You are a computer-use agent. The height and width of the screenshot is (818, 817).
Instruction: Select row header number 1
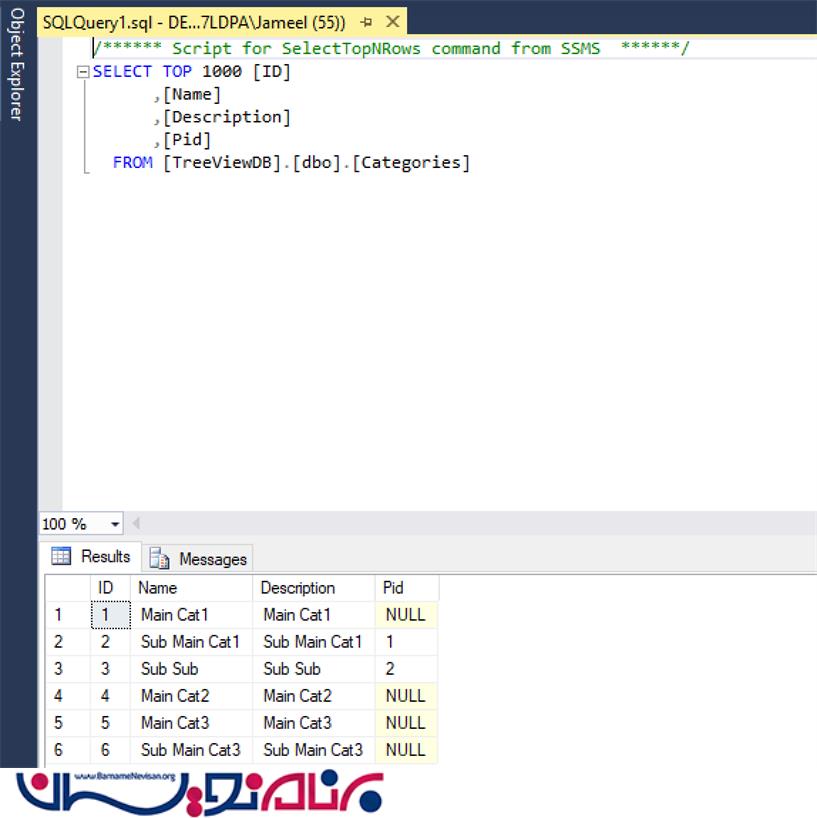click(x=68, y=615)
